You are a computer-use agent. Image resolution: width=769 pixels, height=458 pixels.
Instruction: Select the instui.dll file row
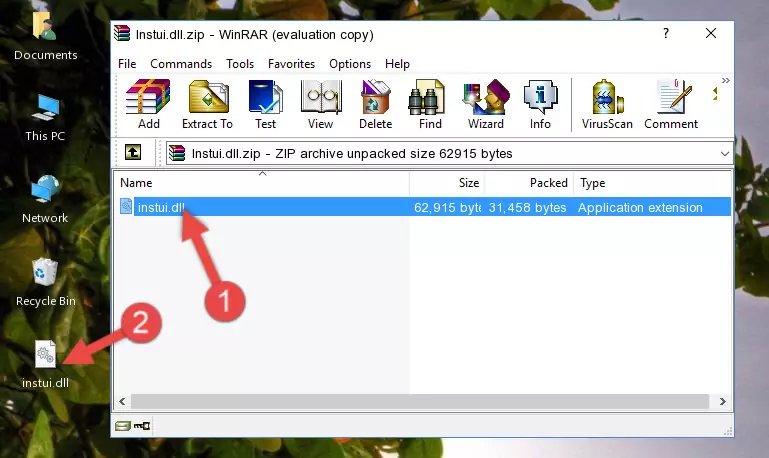click(x=425, y=207)
